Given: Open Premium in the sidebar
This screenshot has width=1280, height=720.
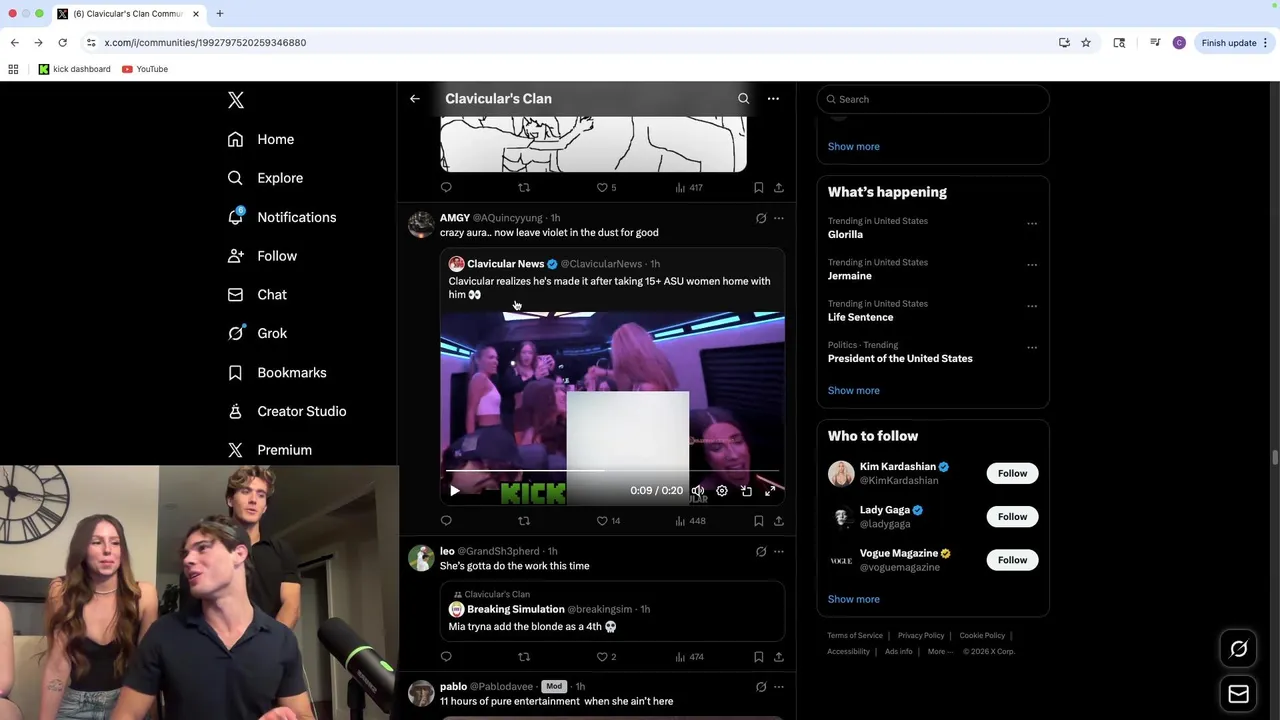Looking at the screenshot, I should point(270,450).
